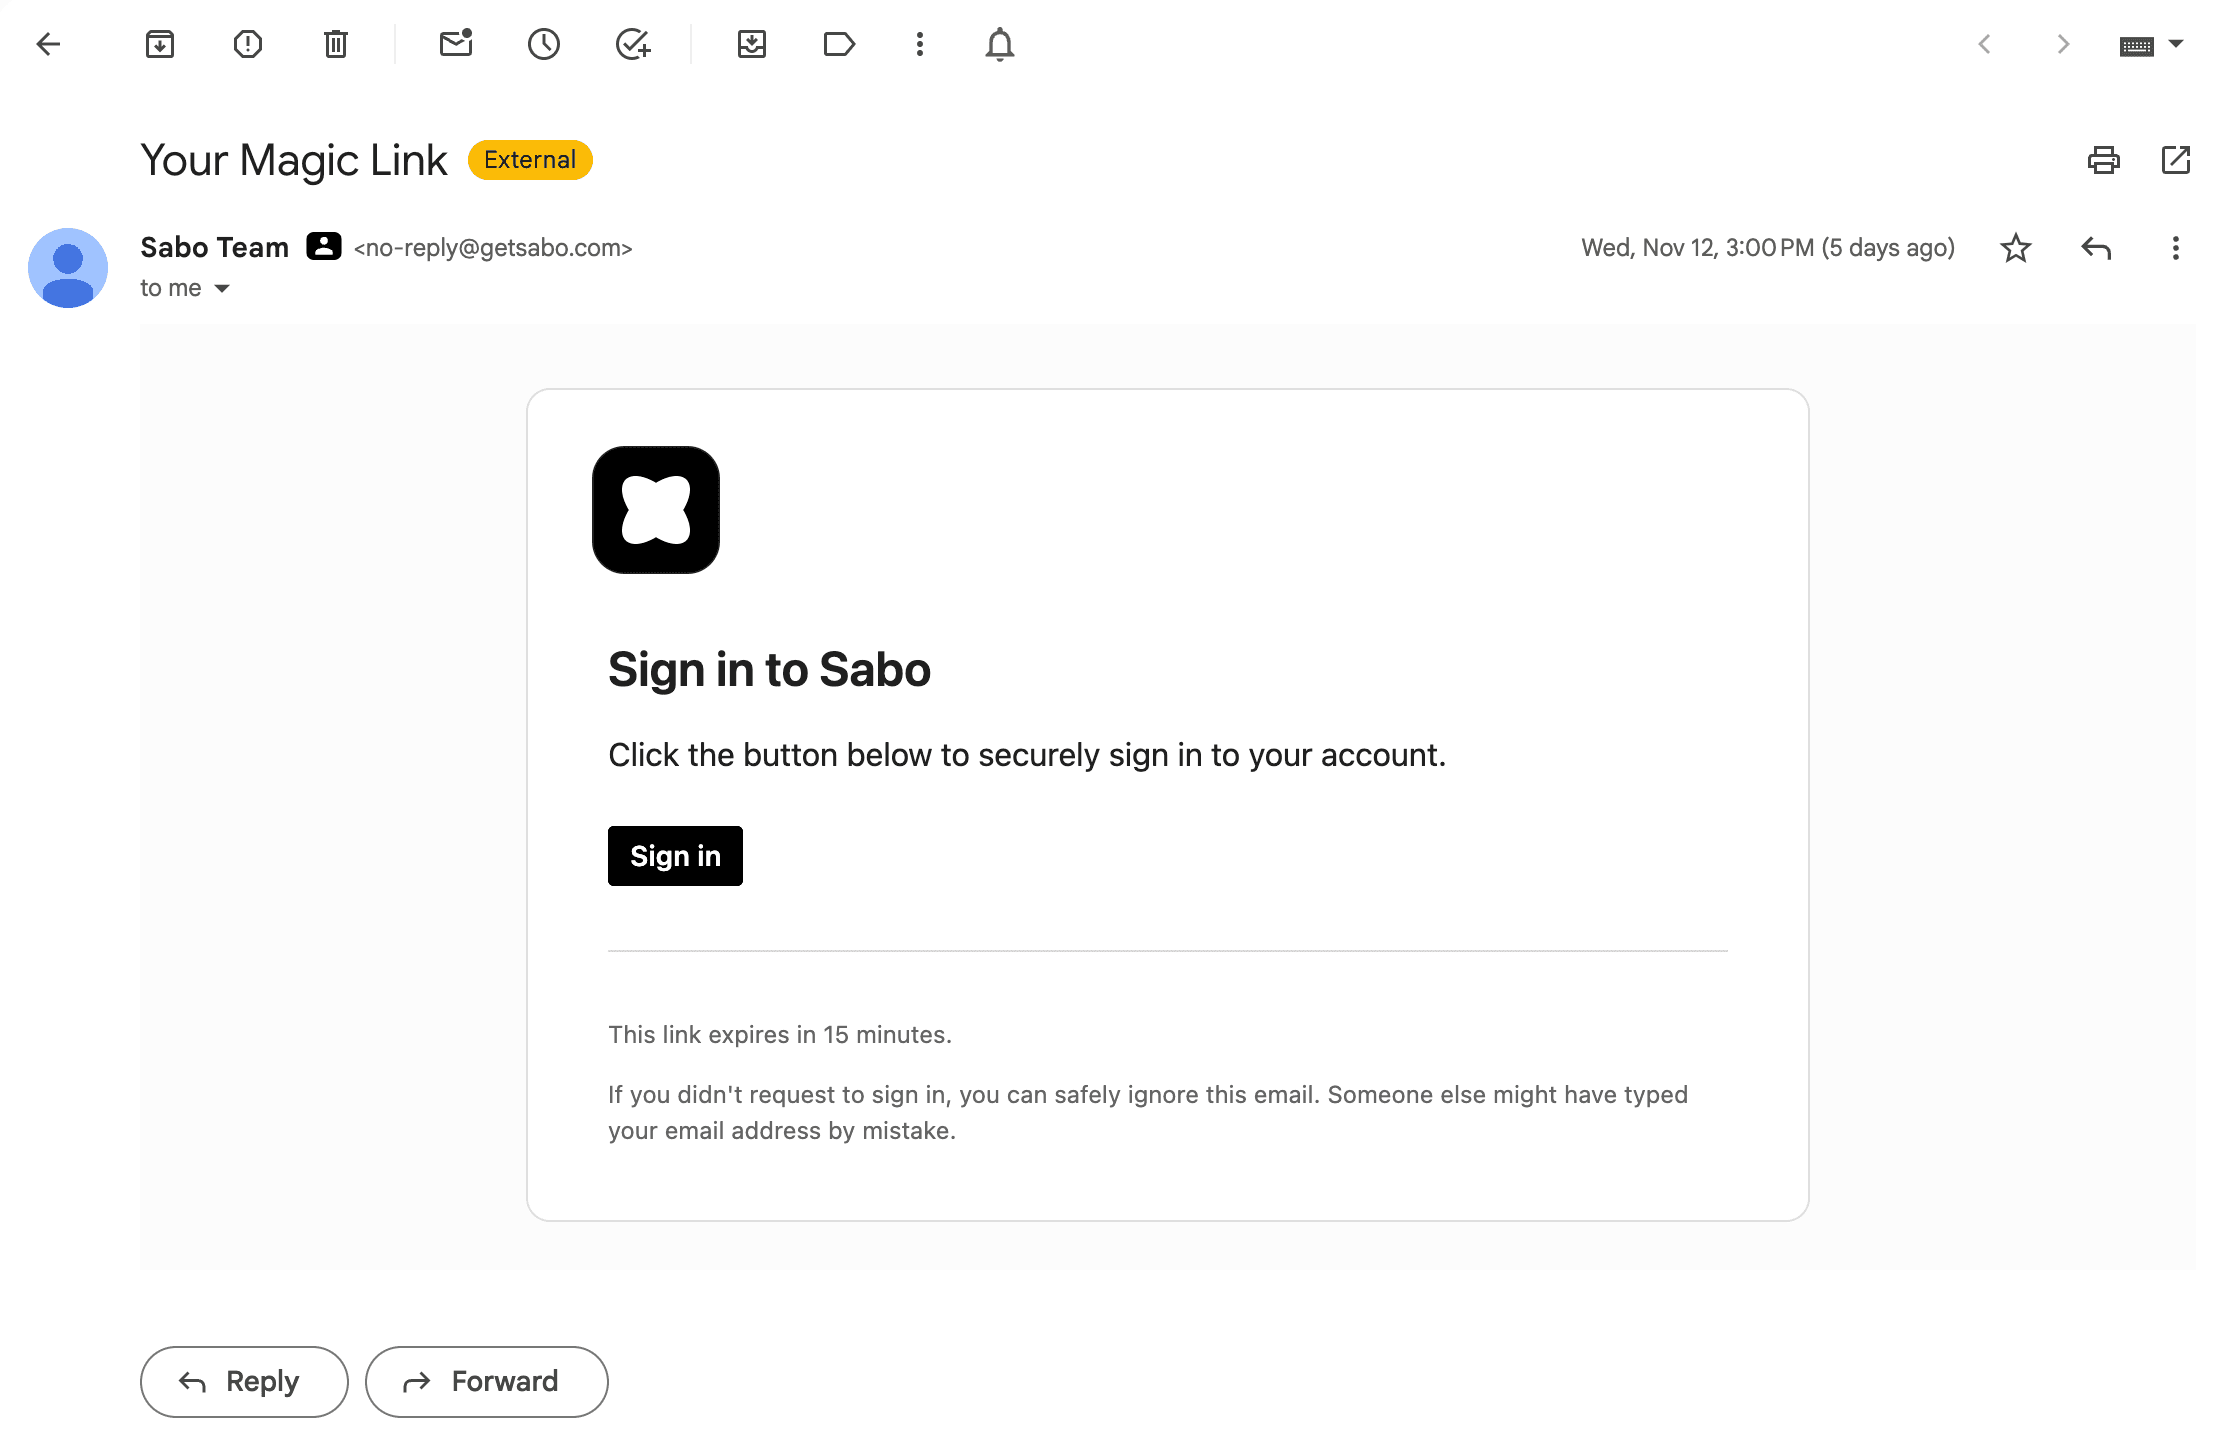
Task: Add this email to Tasks
Action: coord(633,44)
